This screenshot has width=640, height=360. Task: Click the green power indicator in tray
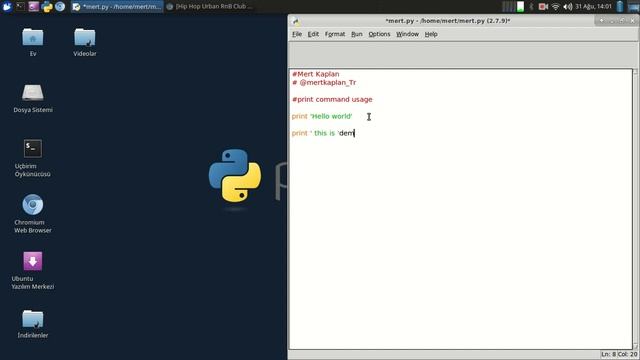pos(520,7)
